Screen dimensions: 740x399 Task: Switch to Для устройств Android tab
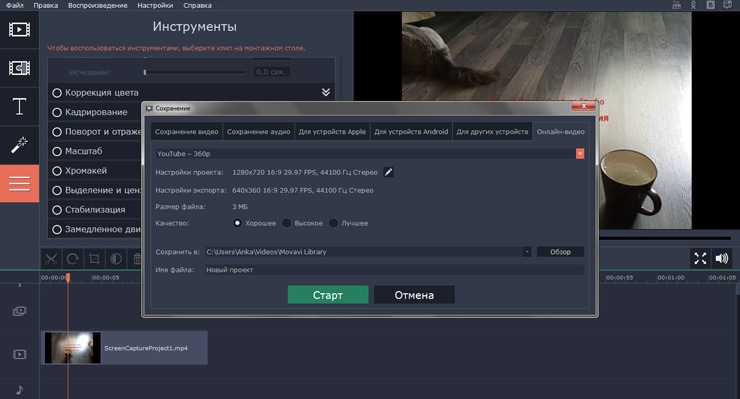pyautogui.click(x=411, y=132)
